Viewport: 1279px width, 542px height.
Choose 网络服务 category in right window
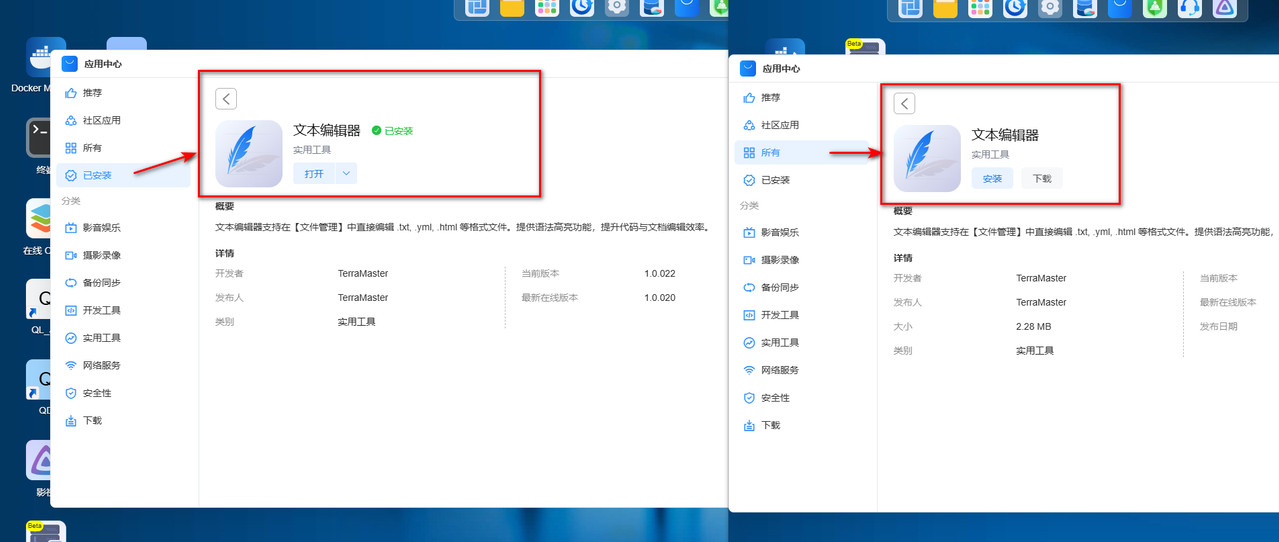pyautogui.click(x=802, y=370)
